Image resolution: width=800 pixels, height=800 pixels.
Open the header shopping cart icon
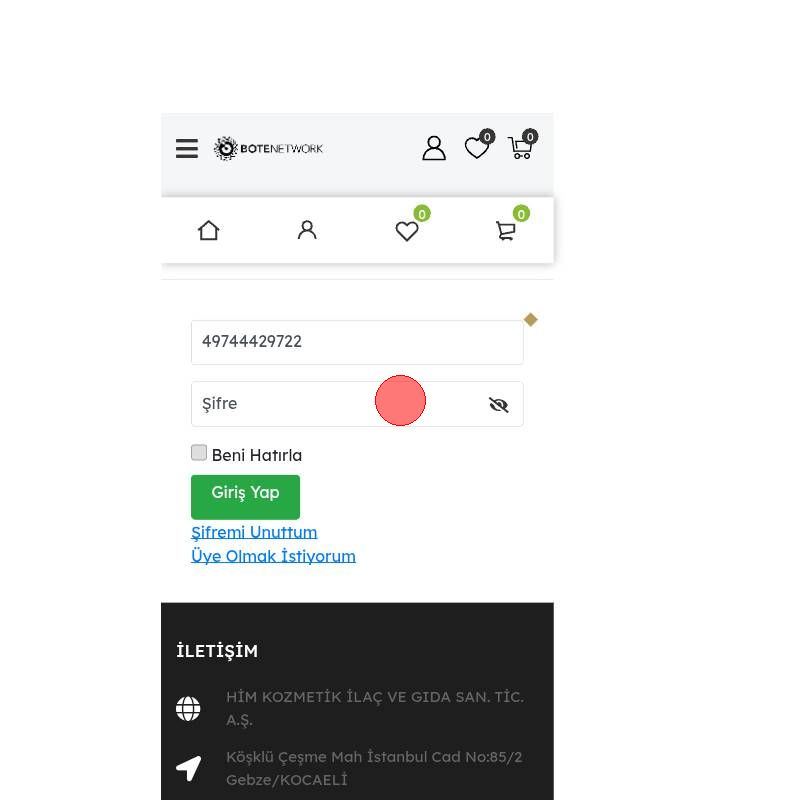coord(522,145)
